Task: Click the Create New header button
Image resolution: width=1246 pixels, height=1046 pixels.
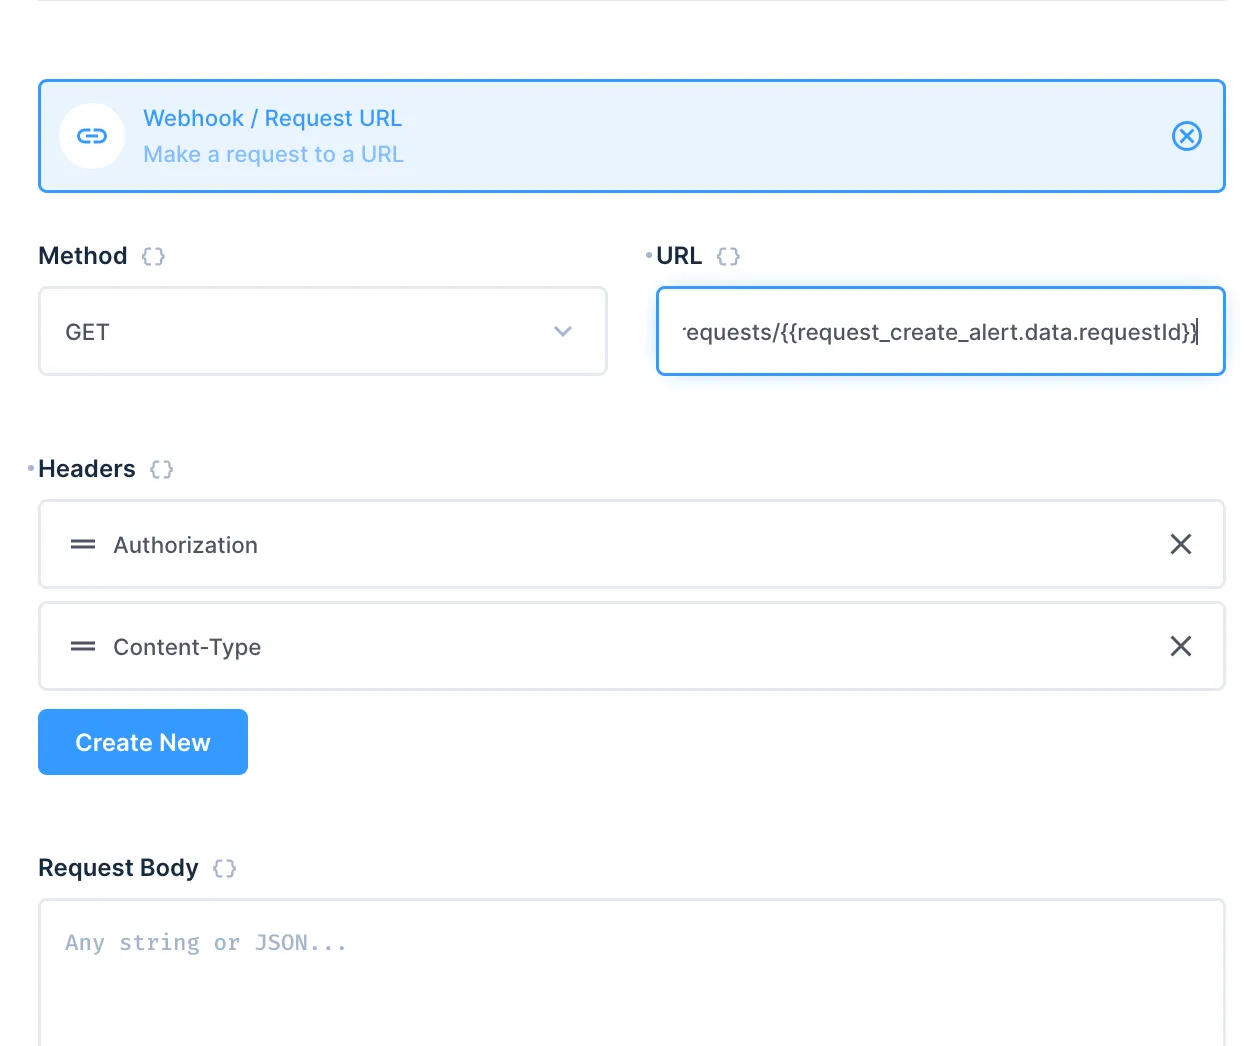Action: click(142, 742)
